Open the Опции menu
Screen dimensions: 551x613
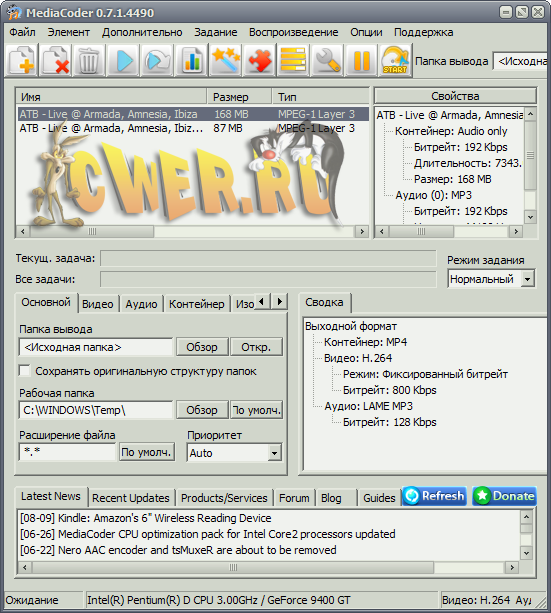click(366, 32)
